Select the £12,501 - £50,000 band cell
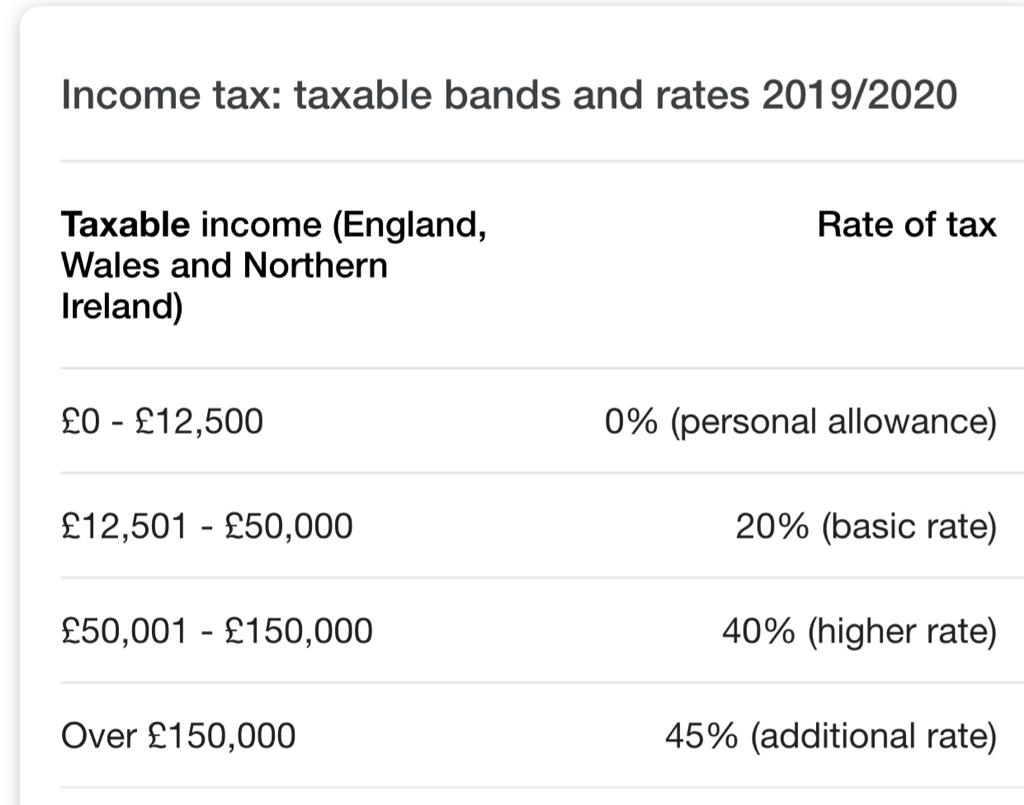This screenshot has height=805, width=1024. coord(207,526)
